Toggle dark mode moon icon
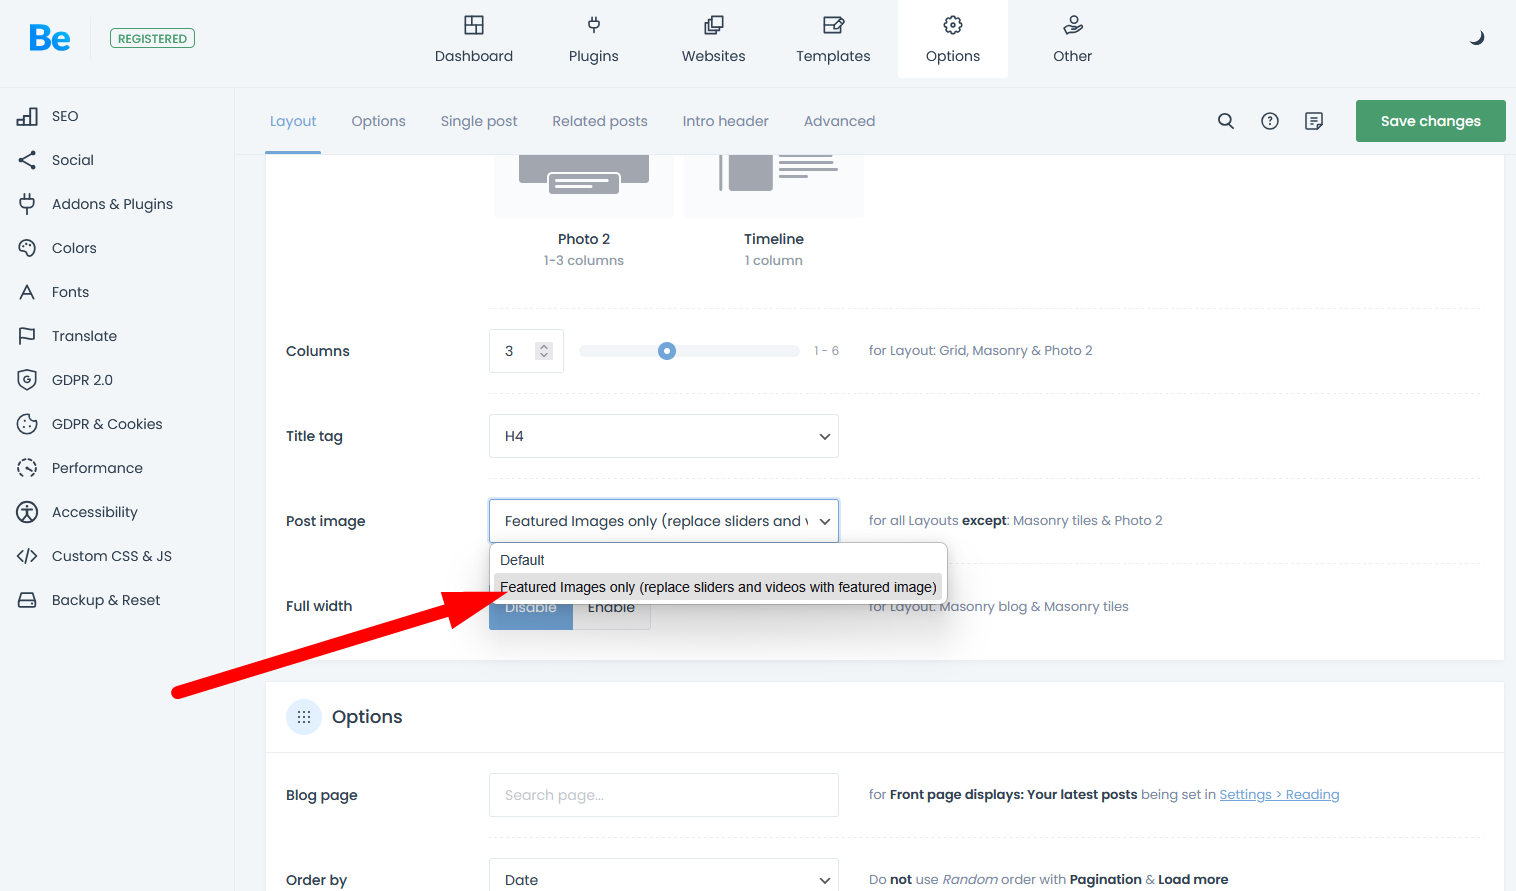1516x891 pixels. pyautogui.click(x=1476, y=38)
